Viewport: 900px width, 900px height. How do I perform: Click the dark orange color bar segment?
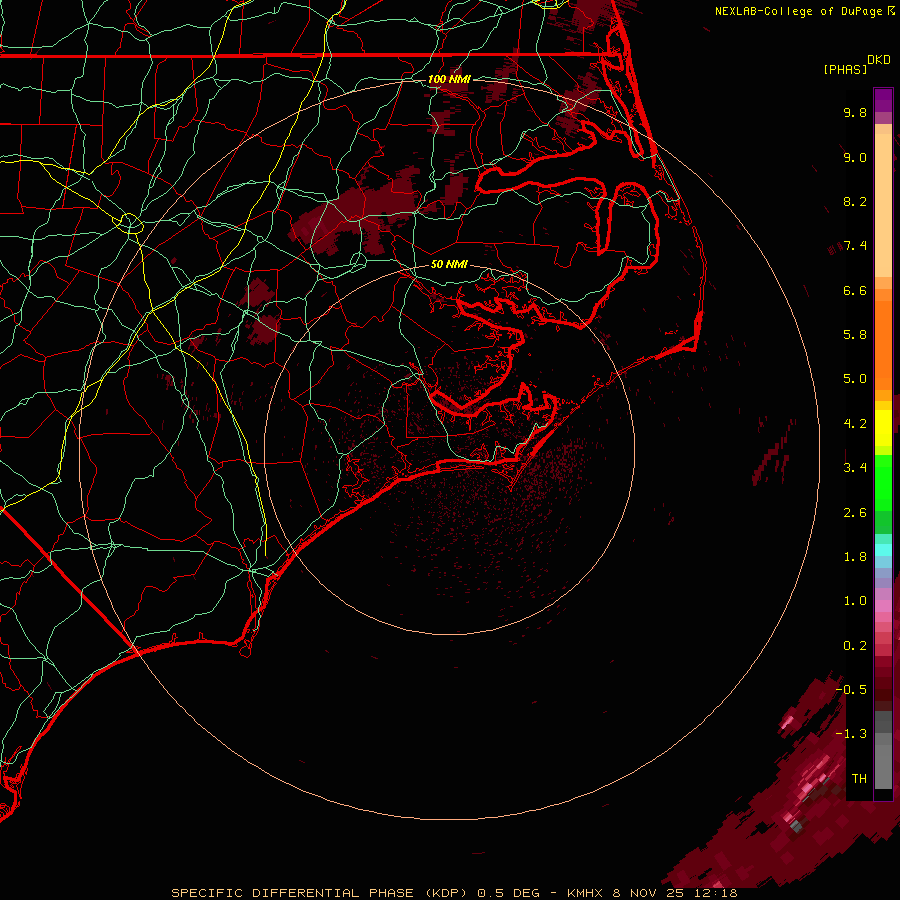883,346
